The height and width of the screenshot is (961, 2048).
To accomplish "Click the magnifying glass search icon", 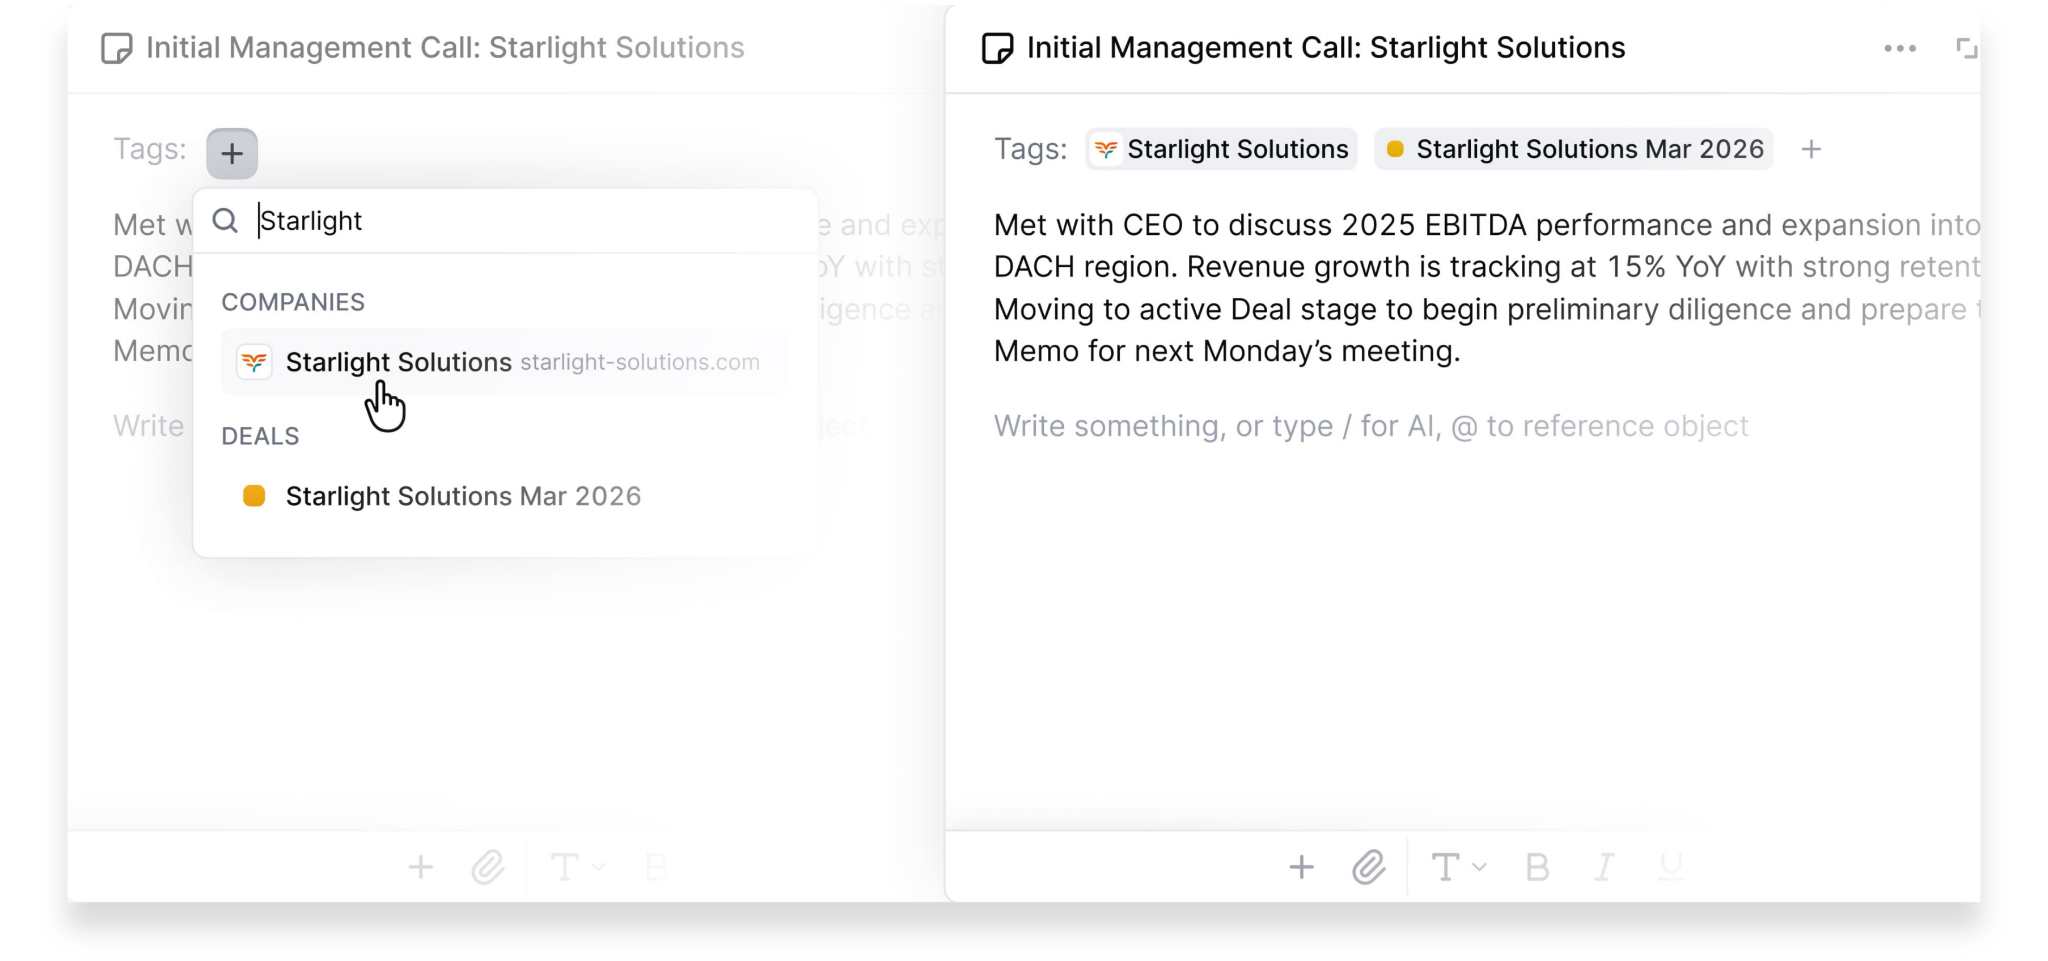I will [225, 220].
